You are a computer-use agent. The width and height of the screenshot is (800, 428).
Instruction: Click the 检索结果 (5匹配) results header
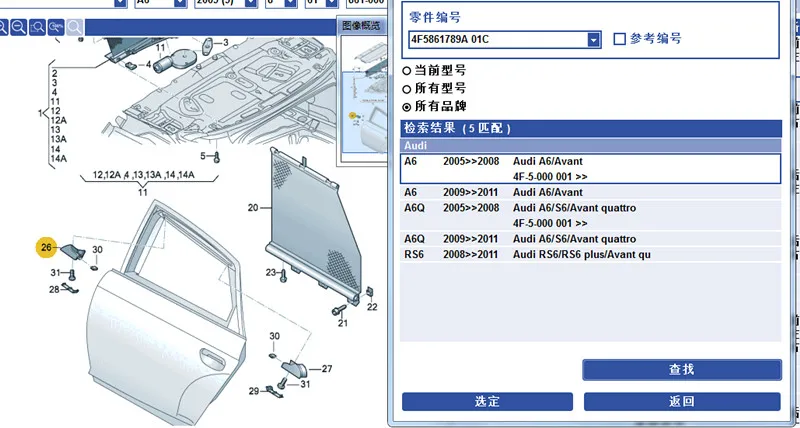(x=591, y=129)
